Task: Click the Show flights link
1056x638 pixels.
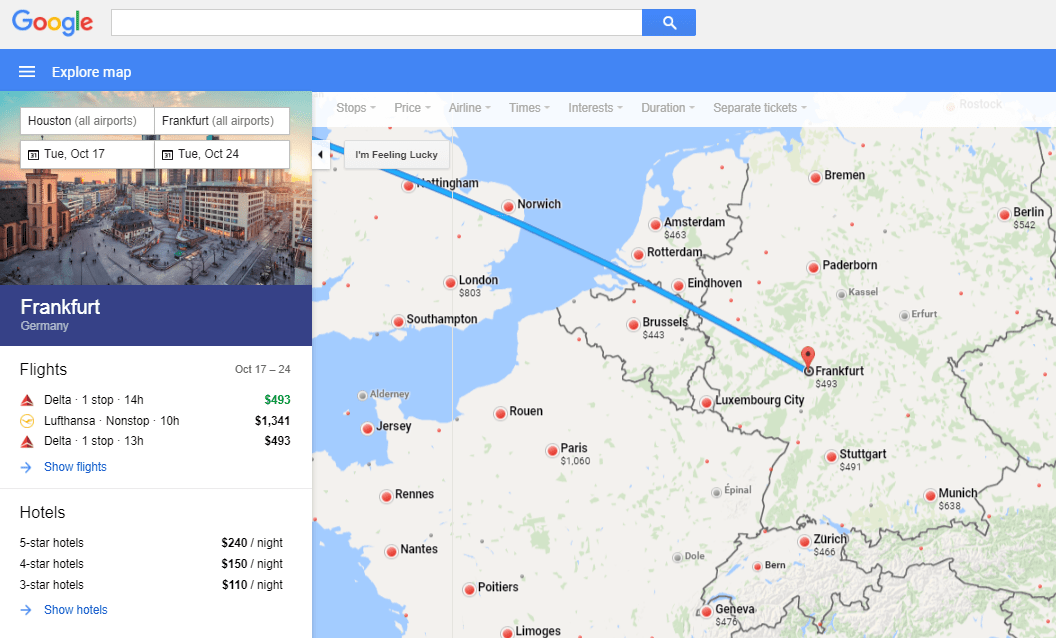Action: [75, 467]
